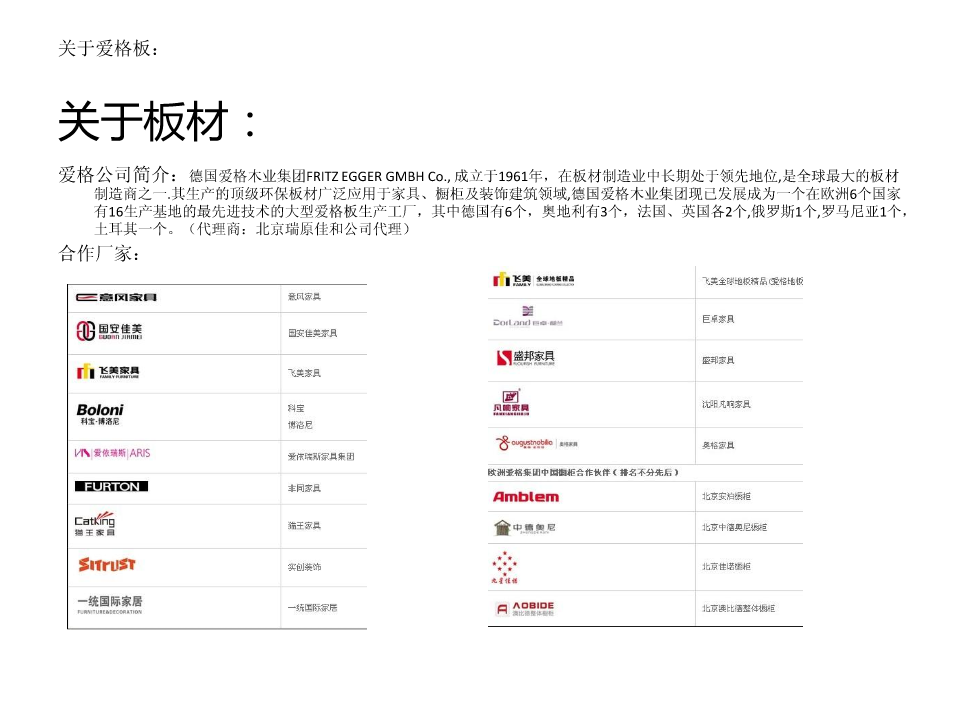Click the large title '关于板材:'
This screenshot has width=960, height=720.
coord(157,121)
